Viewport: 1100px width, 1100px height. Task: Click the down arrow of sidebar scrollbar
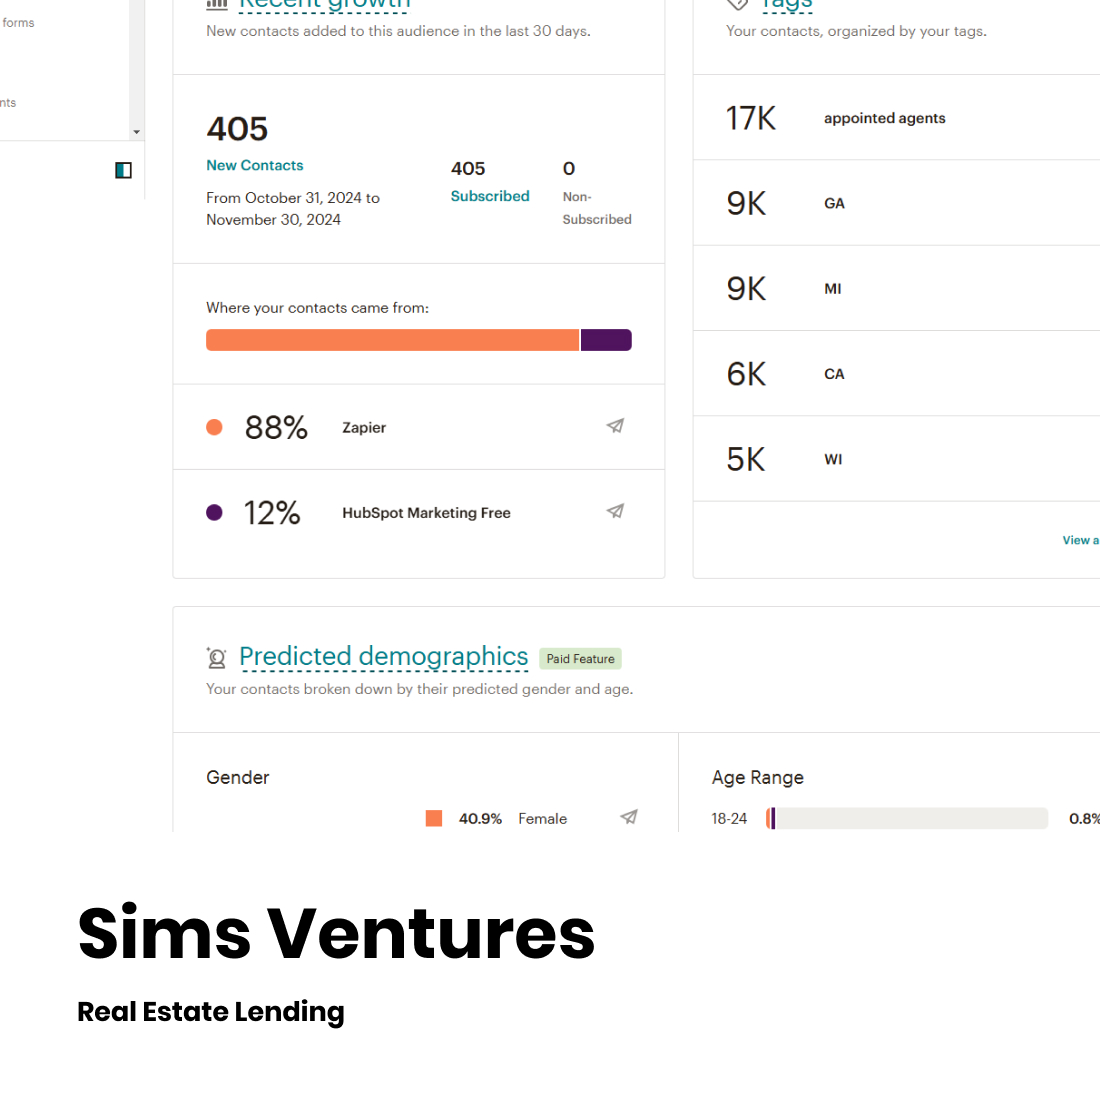pos(137,132)
